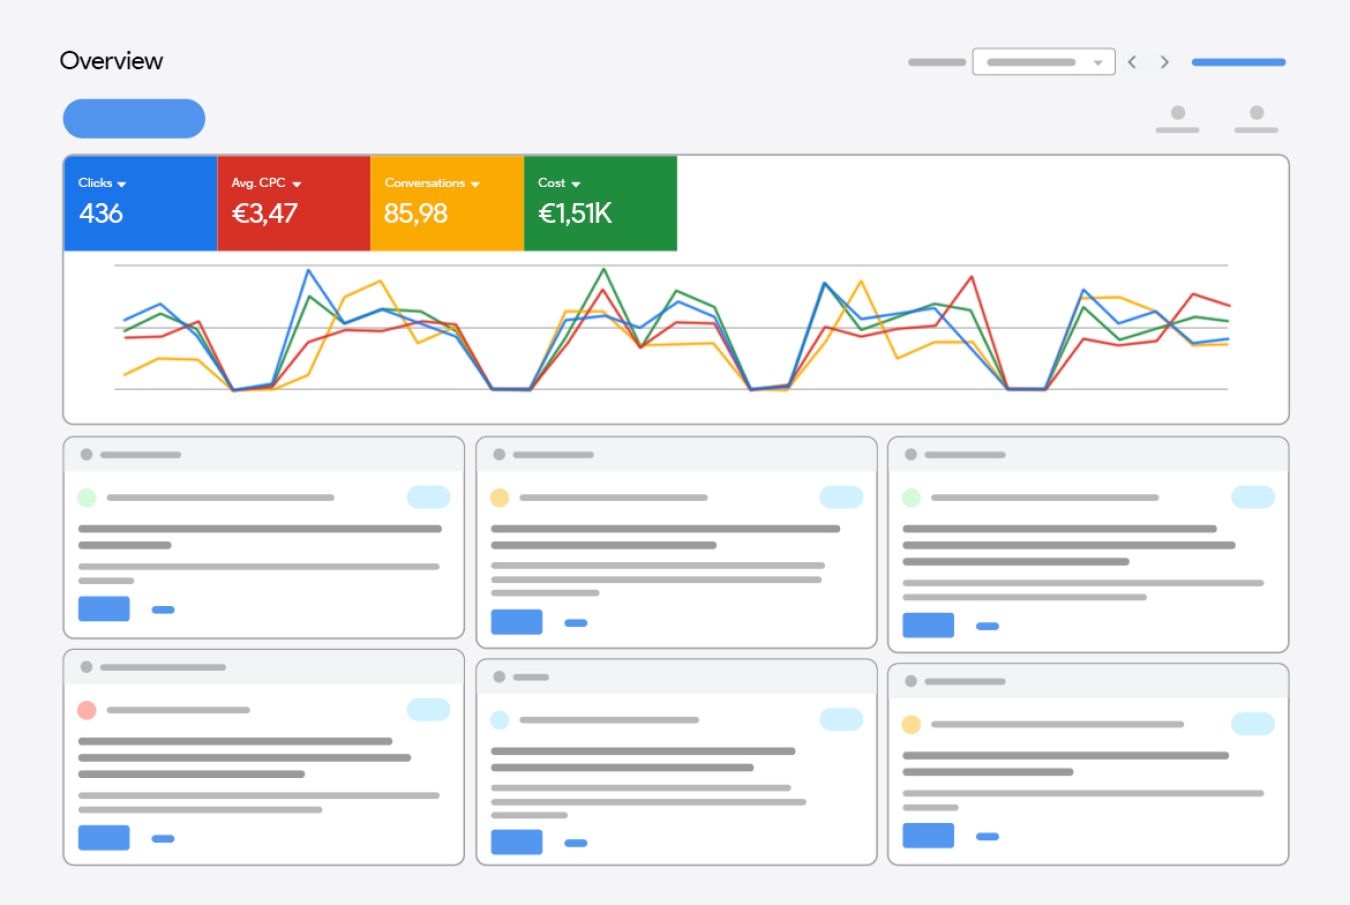The height and width of the screenshot is (905, 1350).
Task: Open the Cost metric dropdown
Action: [575, 183]
